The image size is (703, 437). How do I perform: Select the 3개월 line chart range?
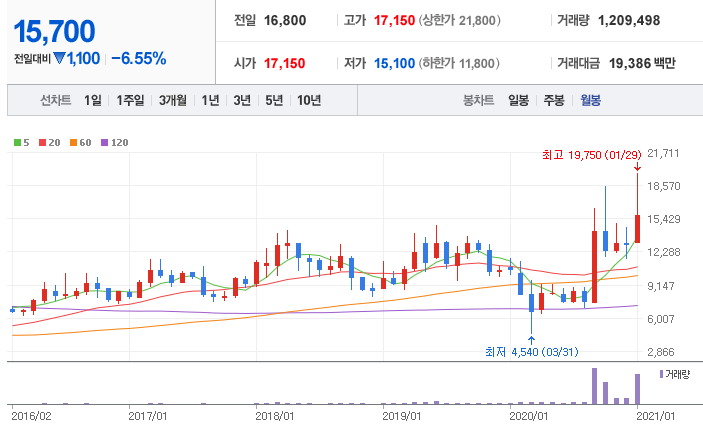(x=173, y=100)
